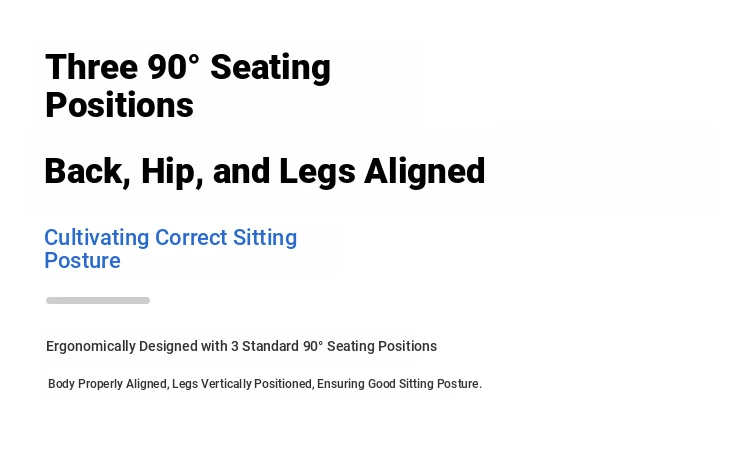Click the word "Cultivating" in the blue text
The width and height of the screenshot is (750, 468).
pos(97,238)
